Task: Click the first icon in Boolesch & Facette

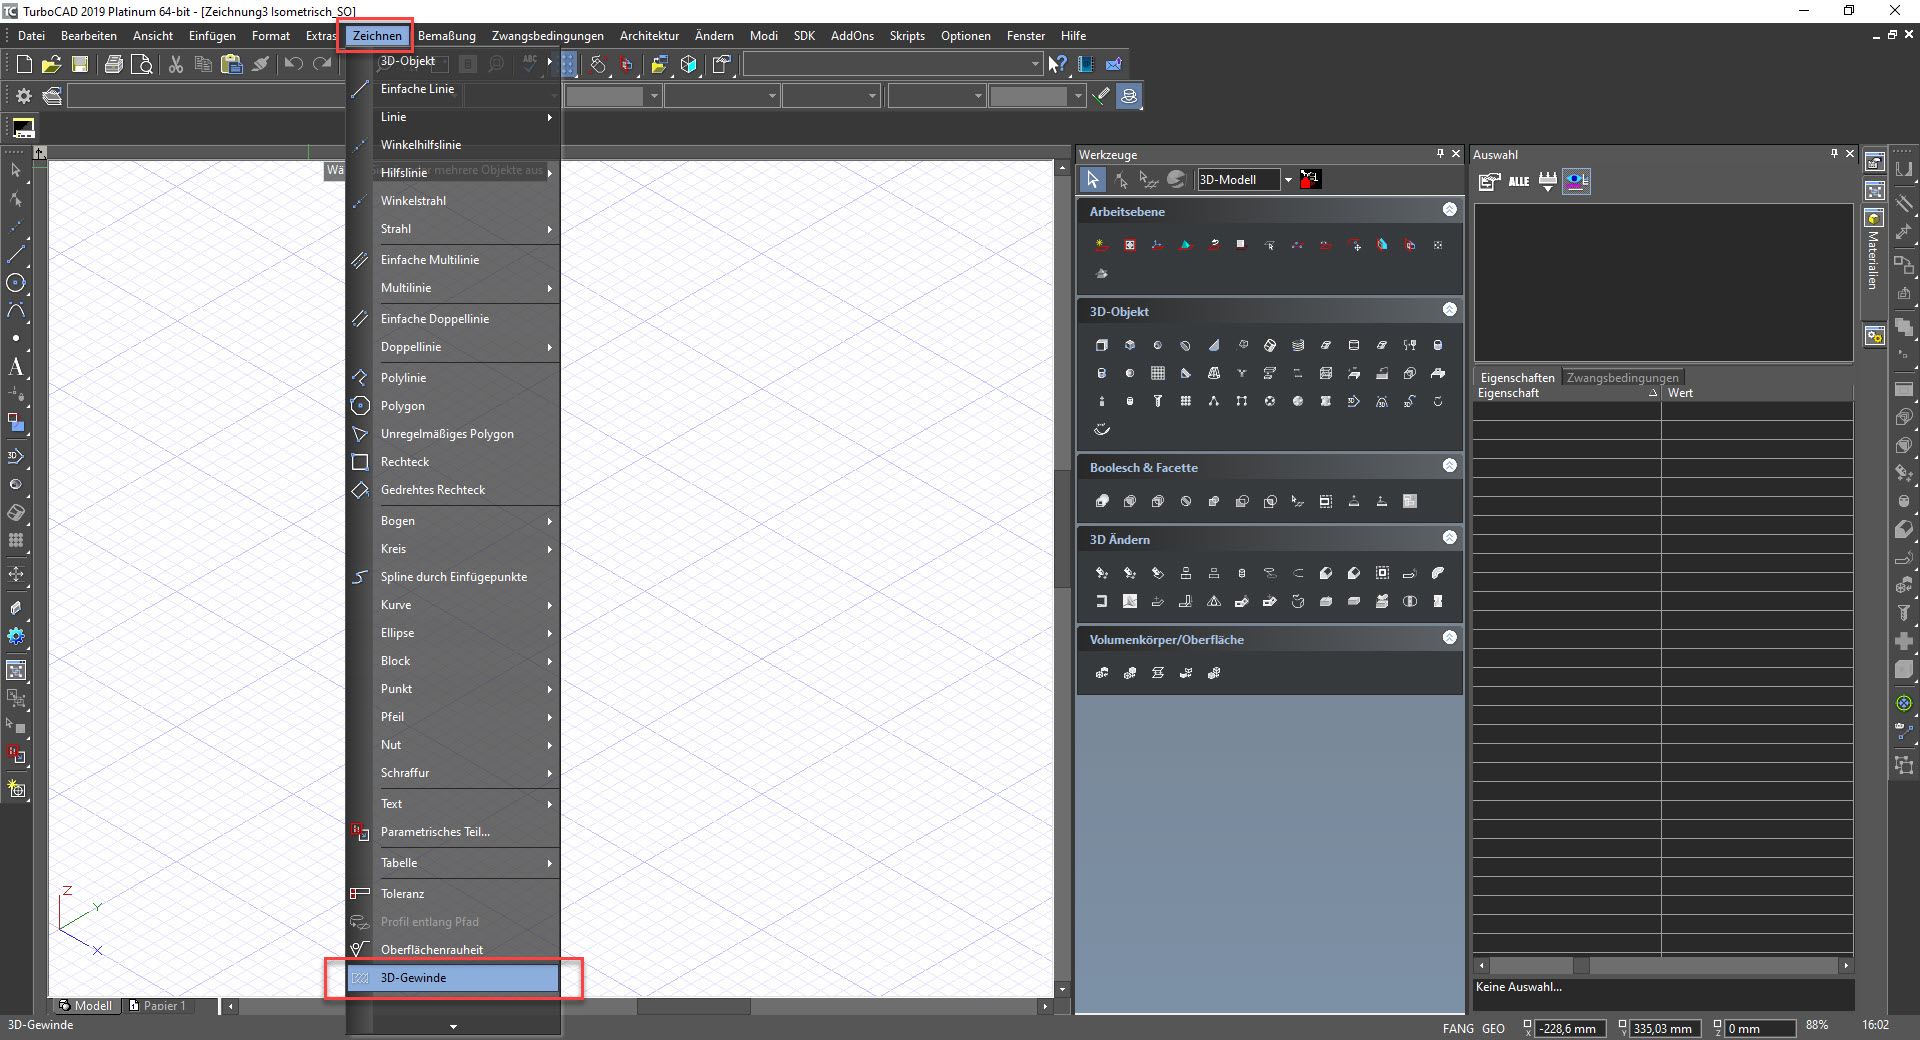Action: tap(1101, 501)
